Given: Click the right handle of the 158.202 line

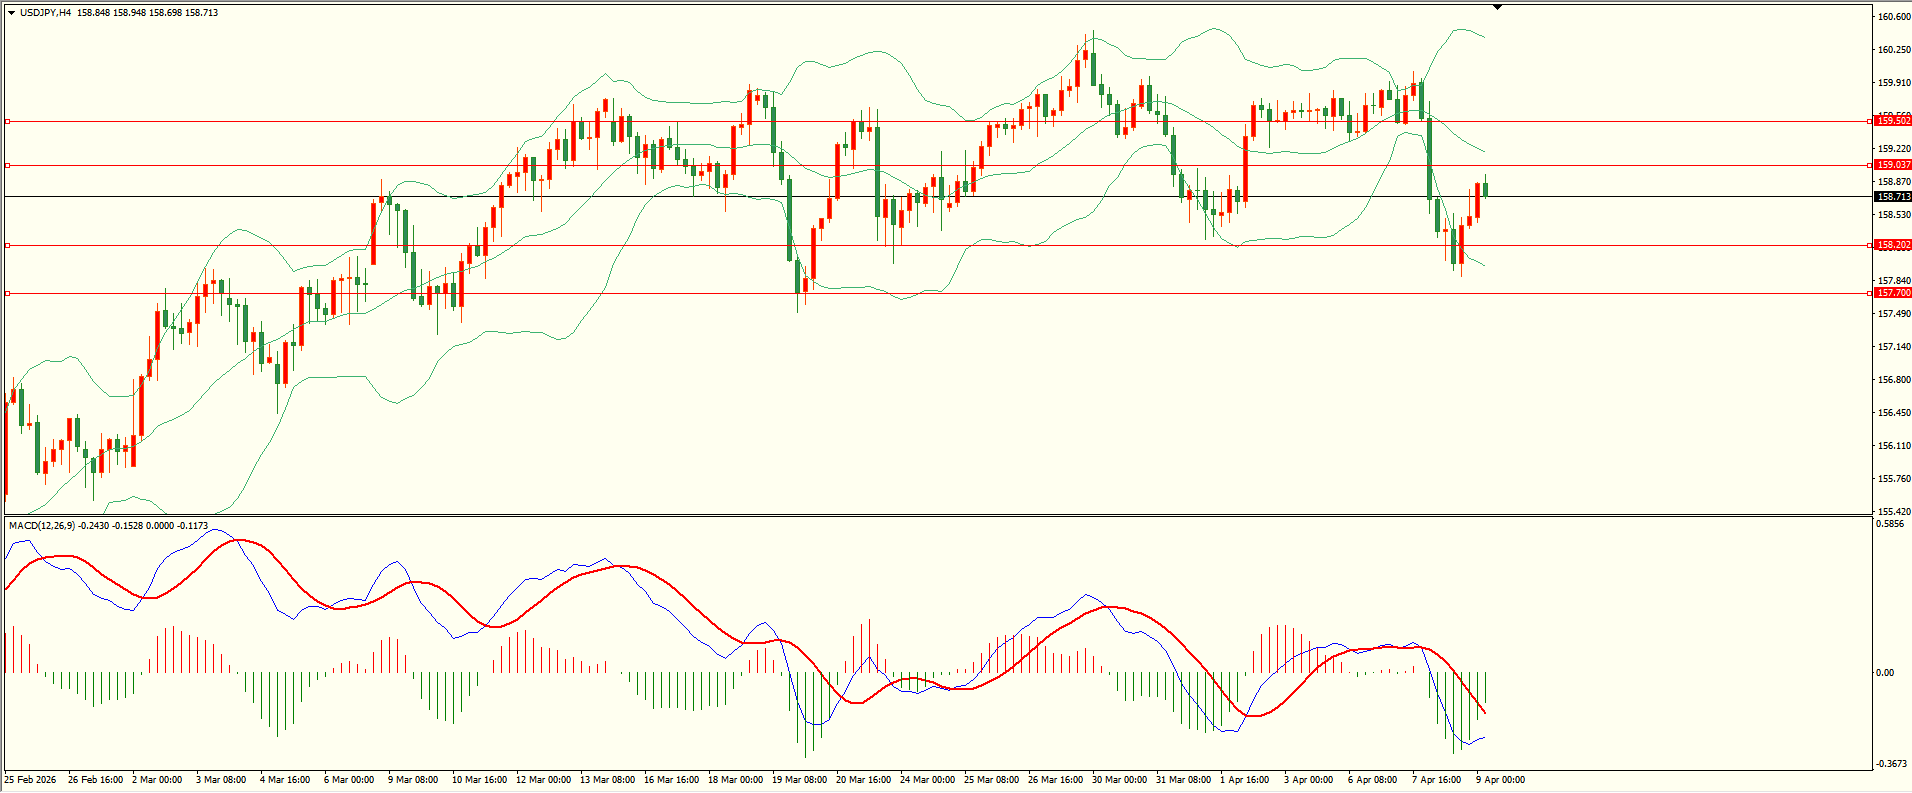Looking at the screenshot, I should pyautogui.click(x=1870, y=245).
